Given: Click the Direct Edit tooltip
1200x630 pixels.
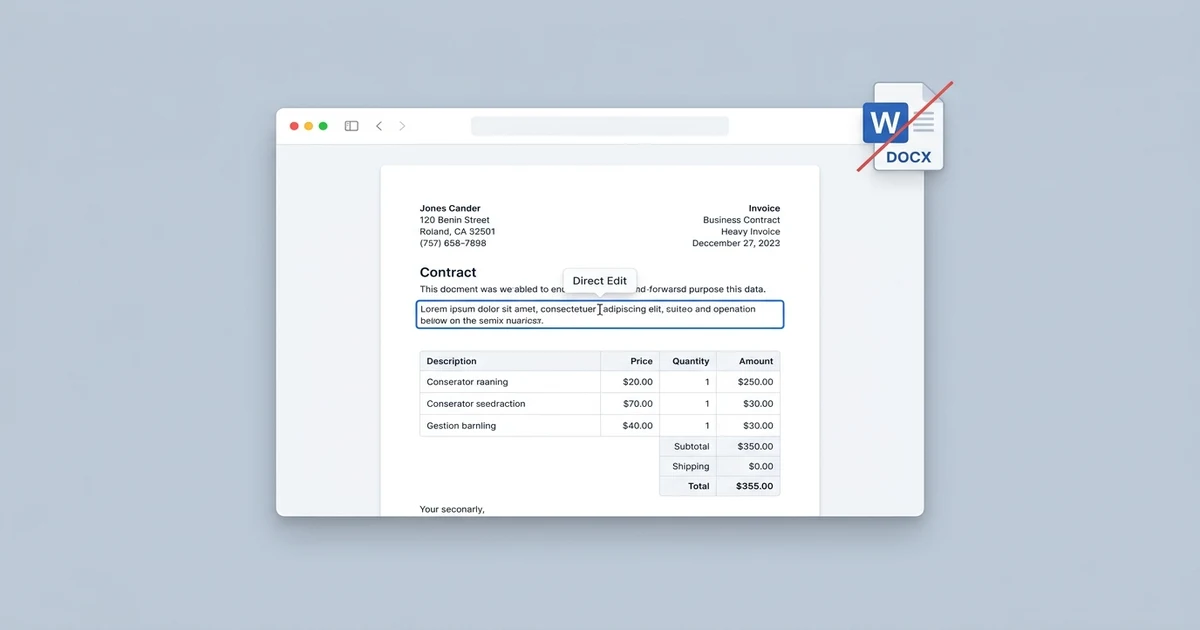Looking at the screenshot, I should (600, 281).
